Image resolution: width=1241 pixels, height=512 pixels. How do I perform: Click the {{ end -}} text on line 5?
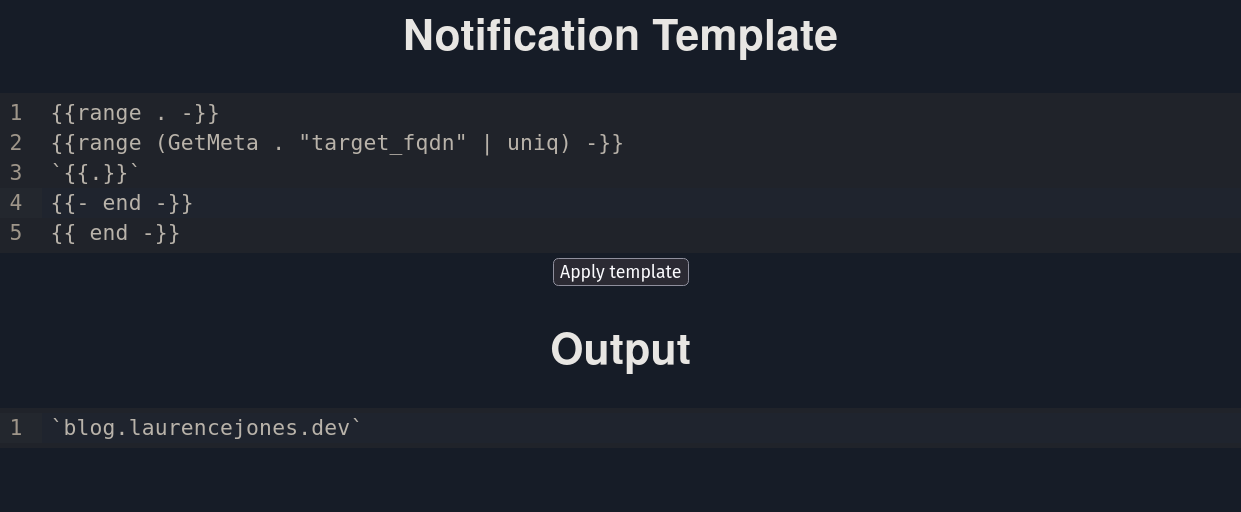click(x=116, y=233)
